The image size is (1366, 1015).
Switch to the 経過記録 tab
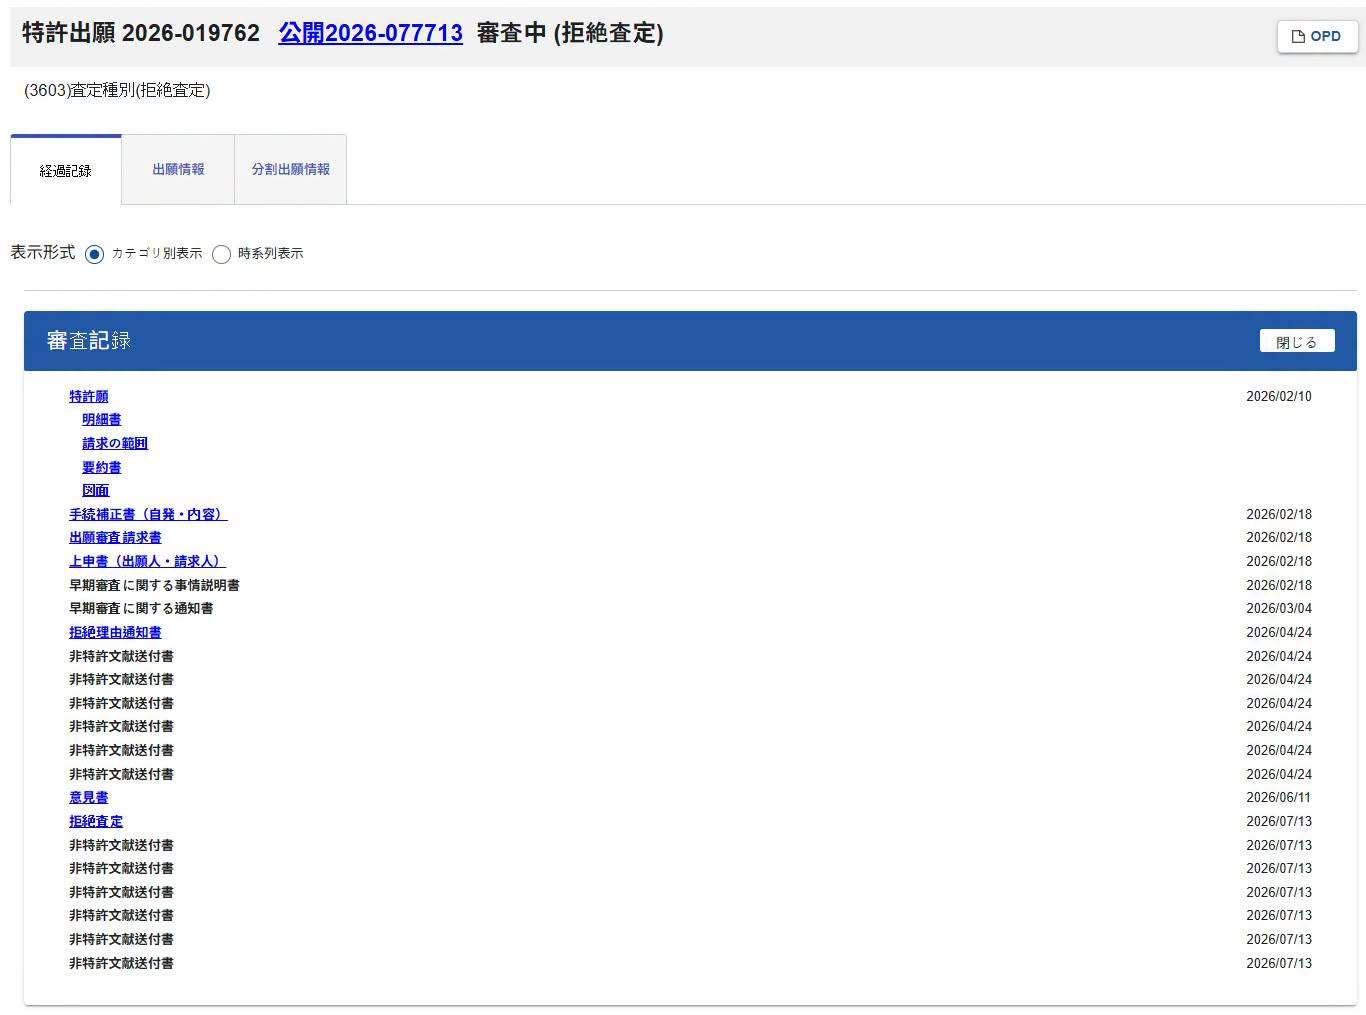coord(66,170)
